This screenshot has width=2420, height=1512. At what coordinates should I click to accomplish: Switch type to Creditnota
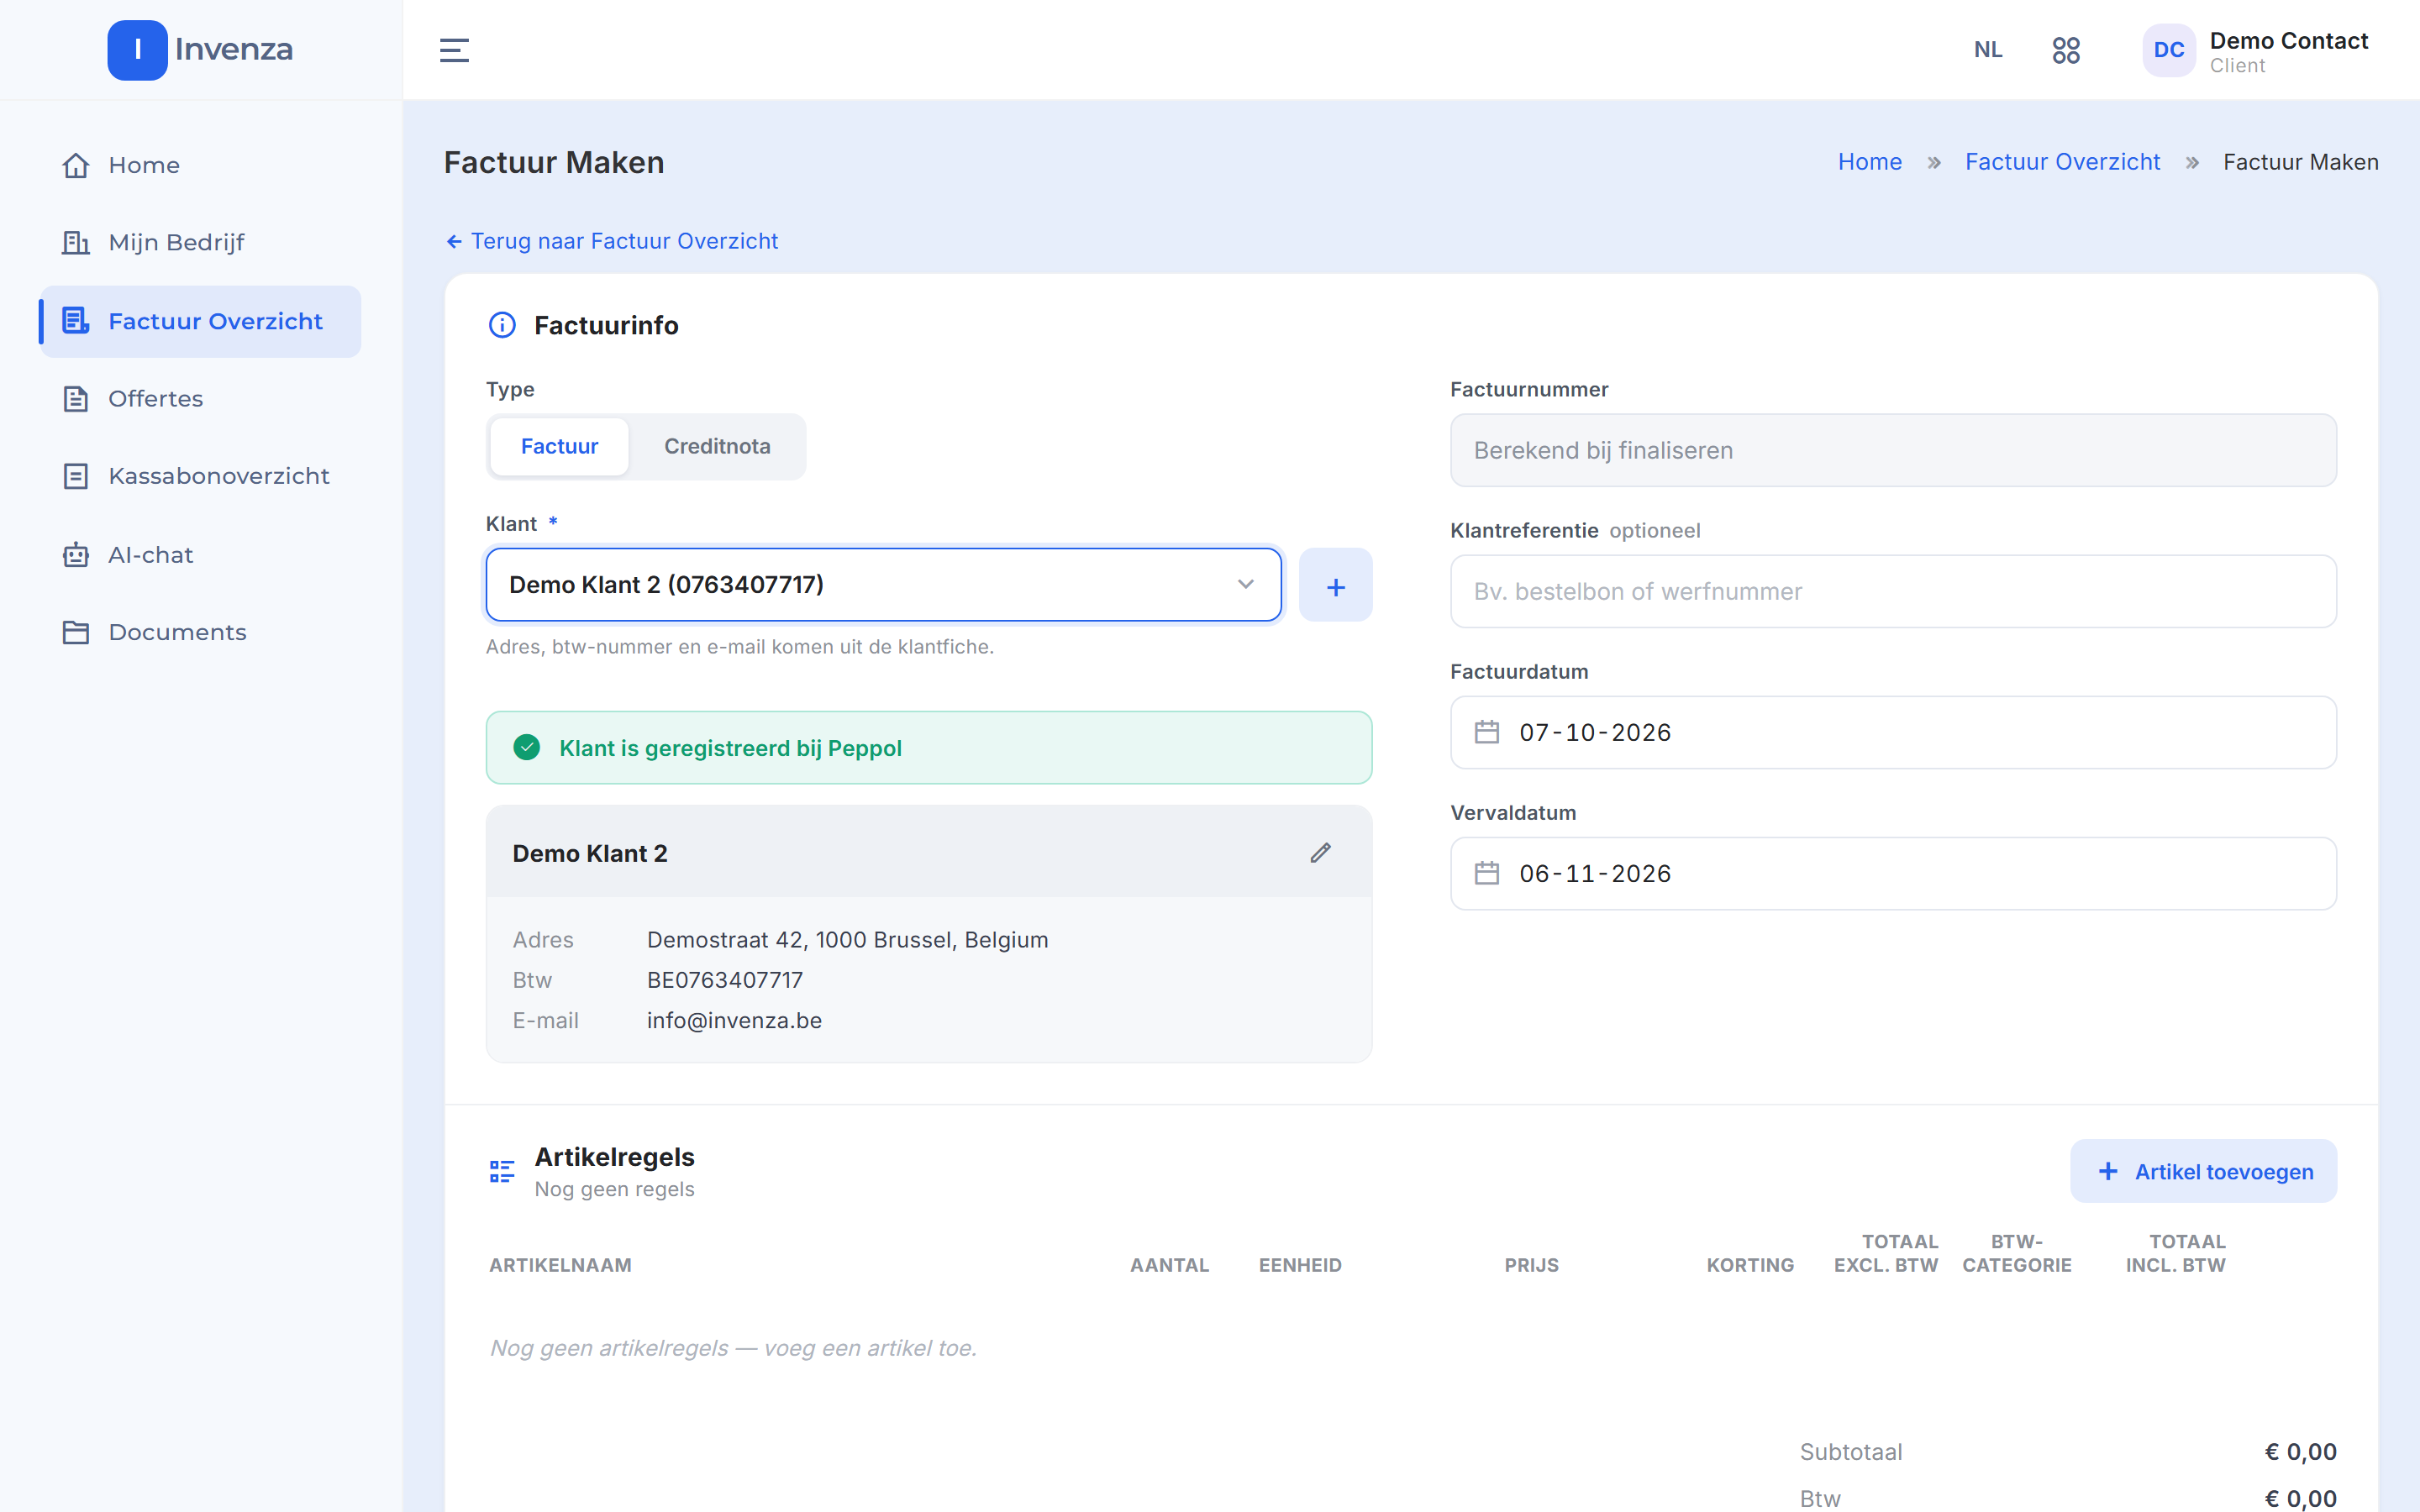tap(717, 446)
